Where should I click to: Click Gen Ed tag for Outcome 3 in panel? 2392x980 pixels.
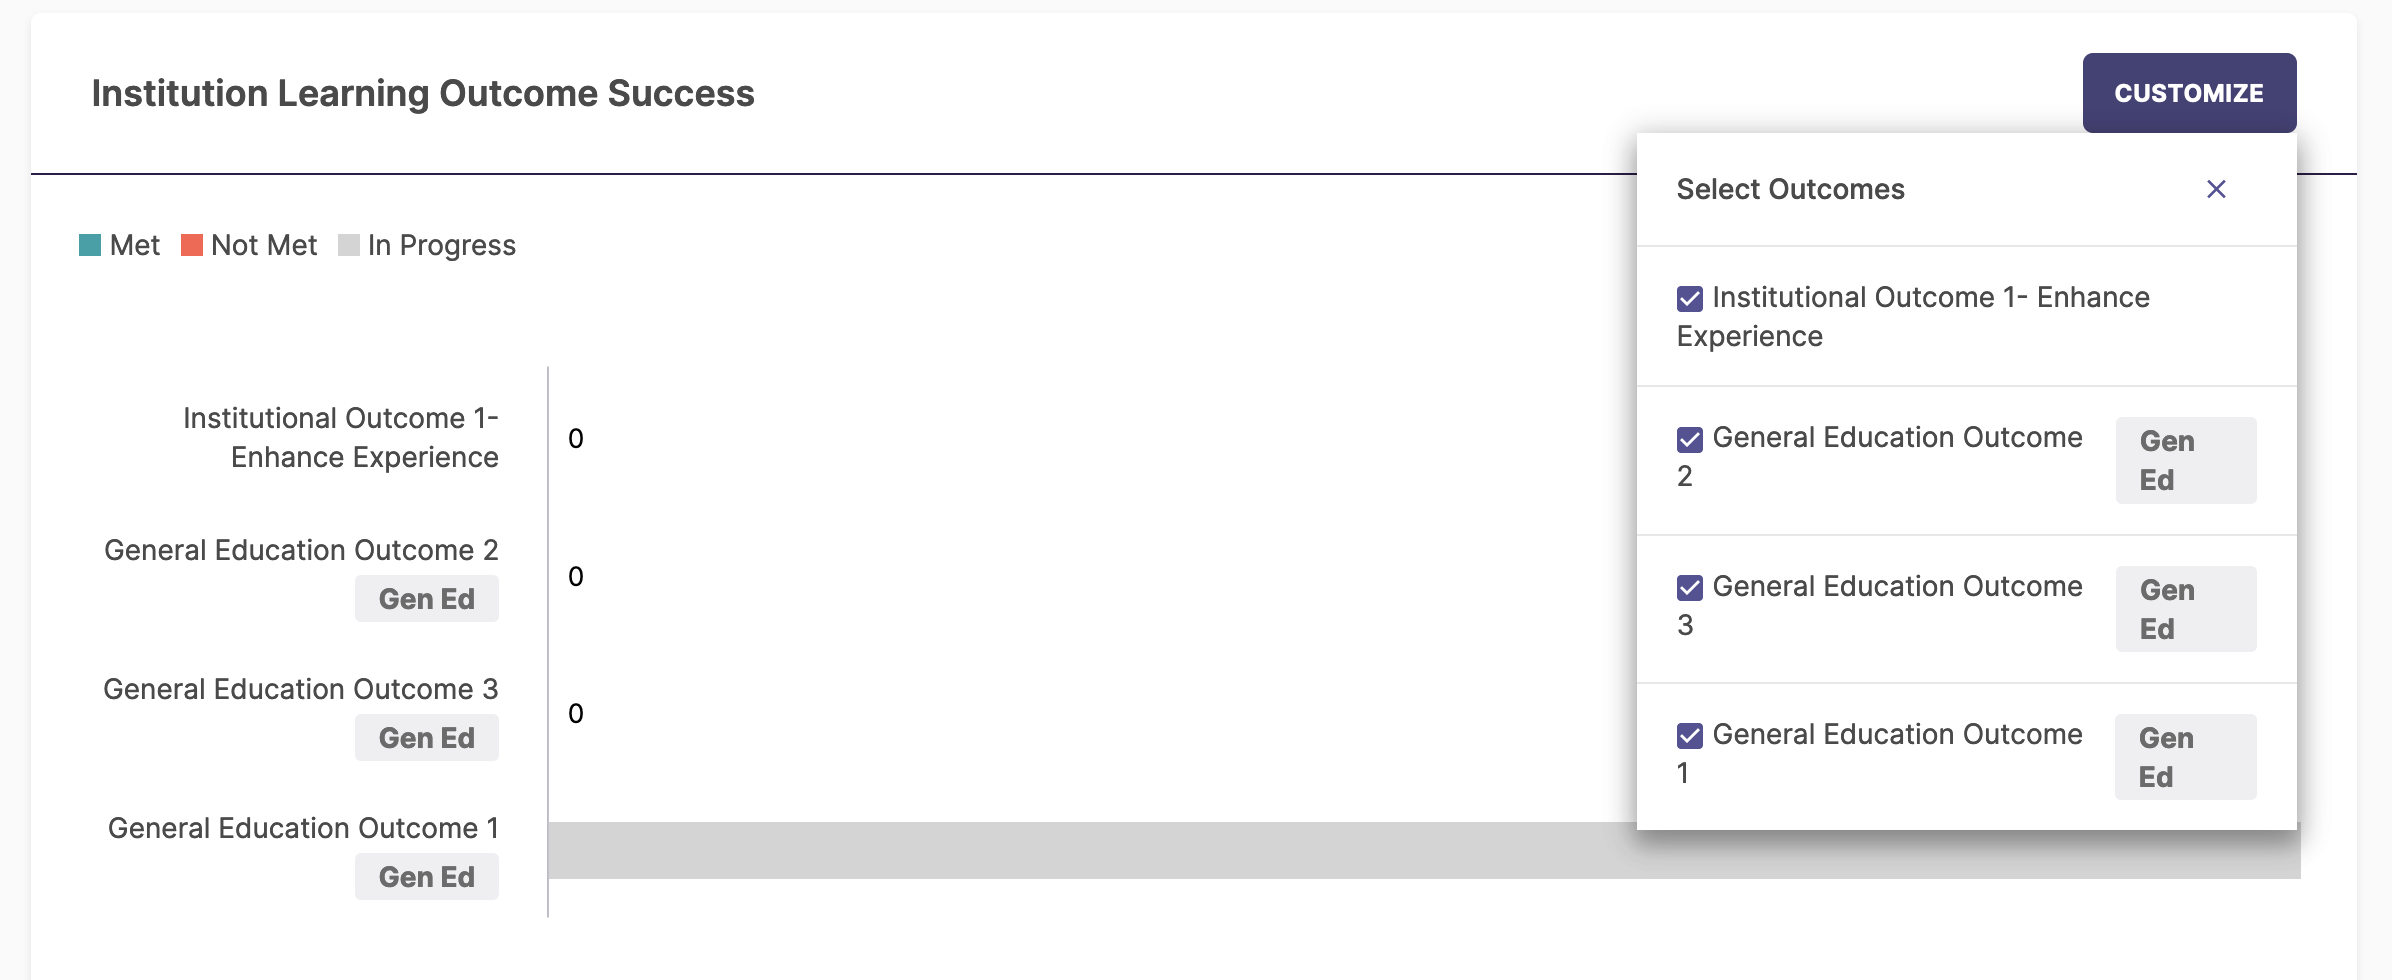pos(2185,609)
